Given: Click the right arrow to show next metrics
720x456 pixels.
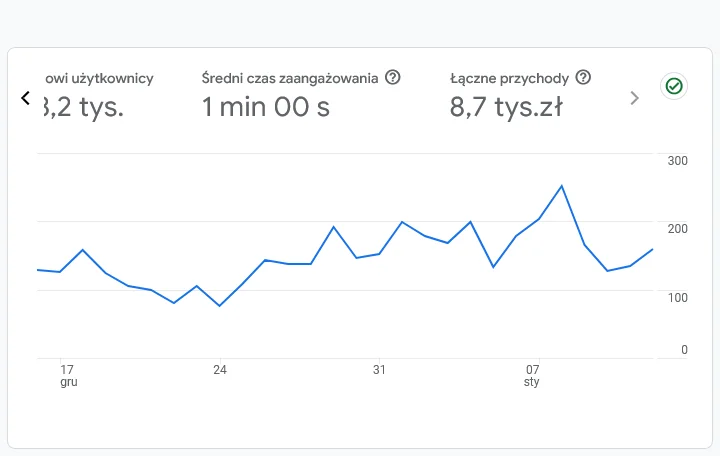Looking at the screenshot, I should point(634,98).
